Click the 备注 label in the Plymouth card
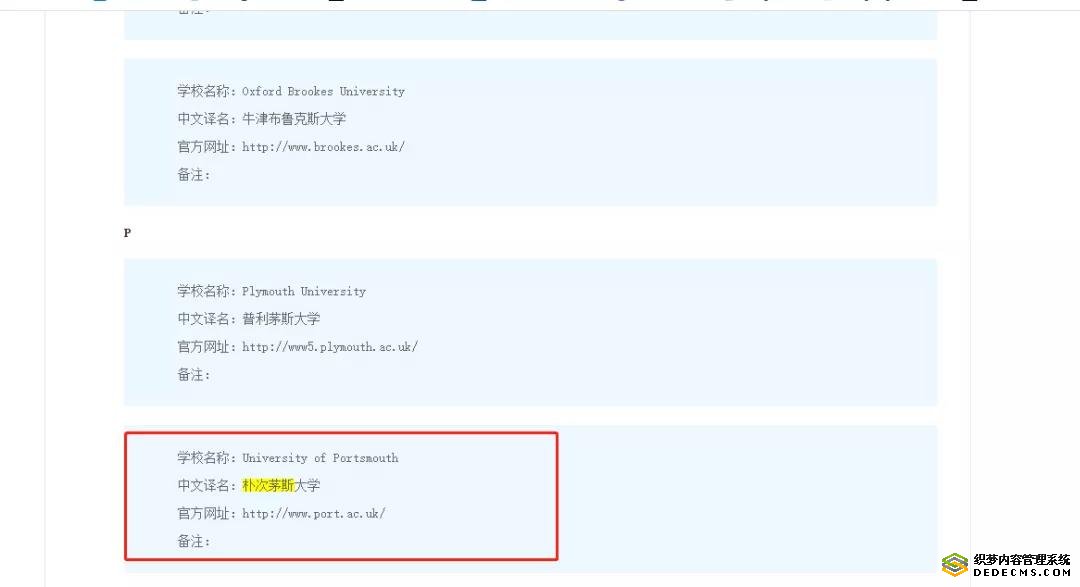The image size is (1080, 587). click(194, 375)
